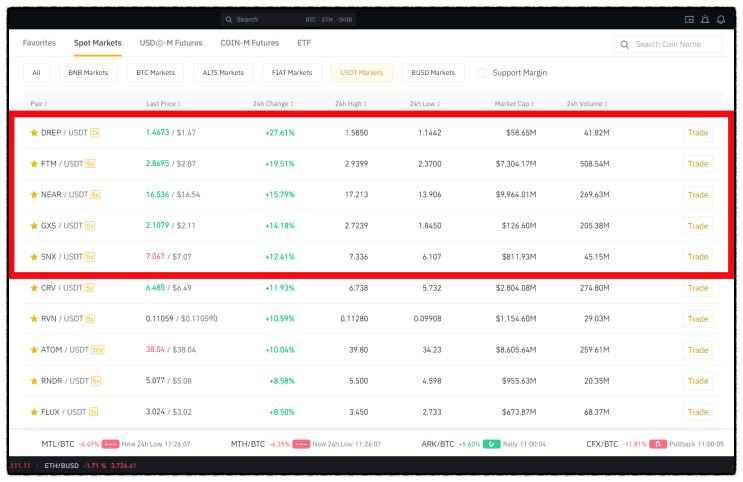Sort the table by 24h Low
The image size is (743, 482).
click(425, 104)
